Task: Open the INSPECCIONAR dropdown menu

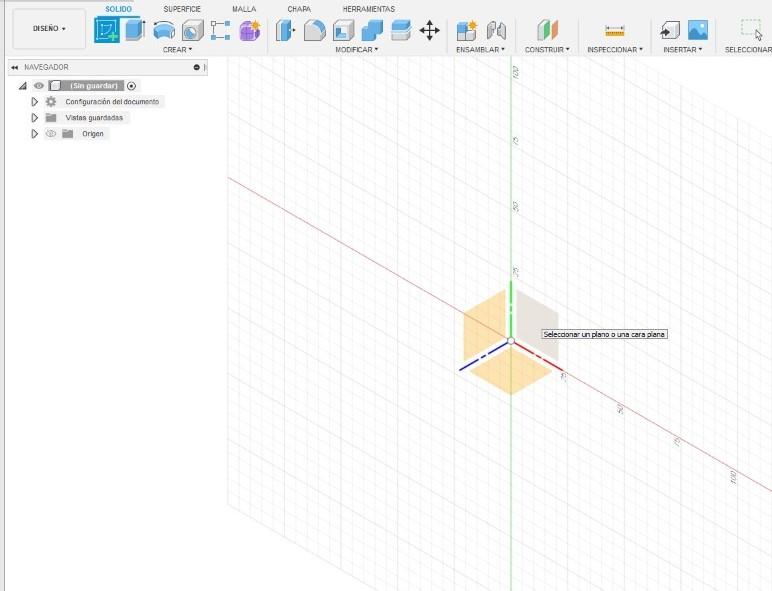Action: point(615,50)
